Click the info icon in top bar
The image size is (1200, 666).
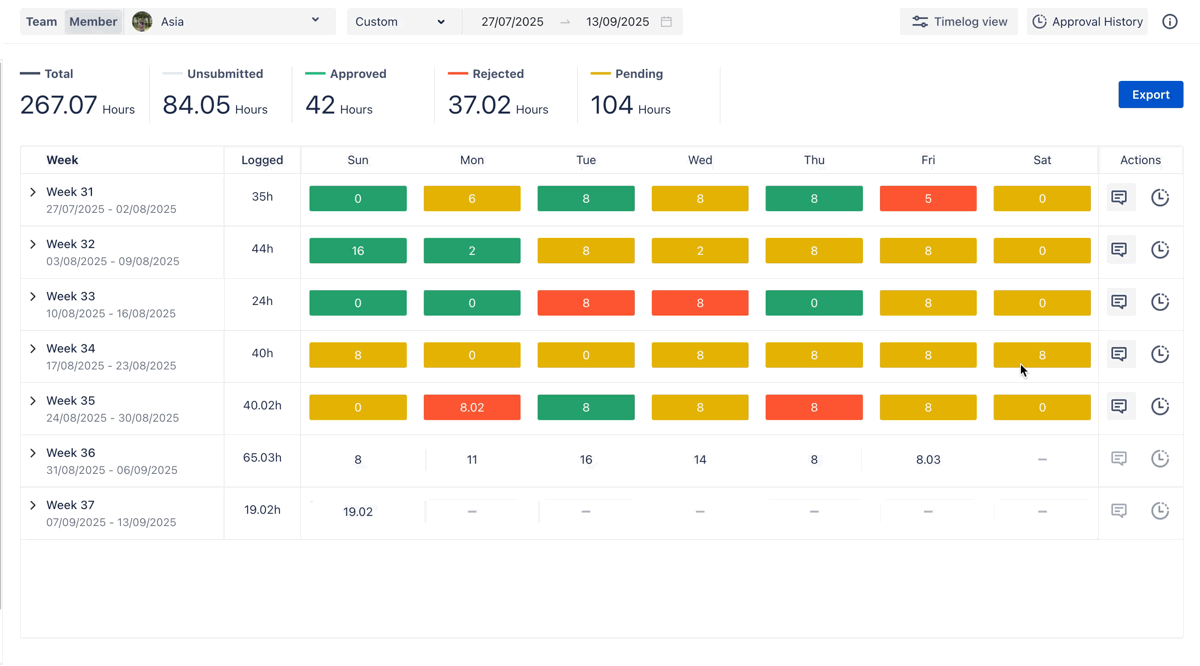click(1169, 22)
